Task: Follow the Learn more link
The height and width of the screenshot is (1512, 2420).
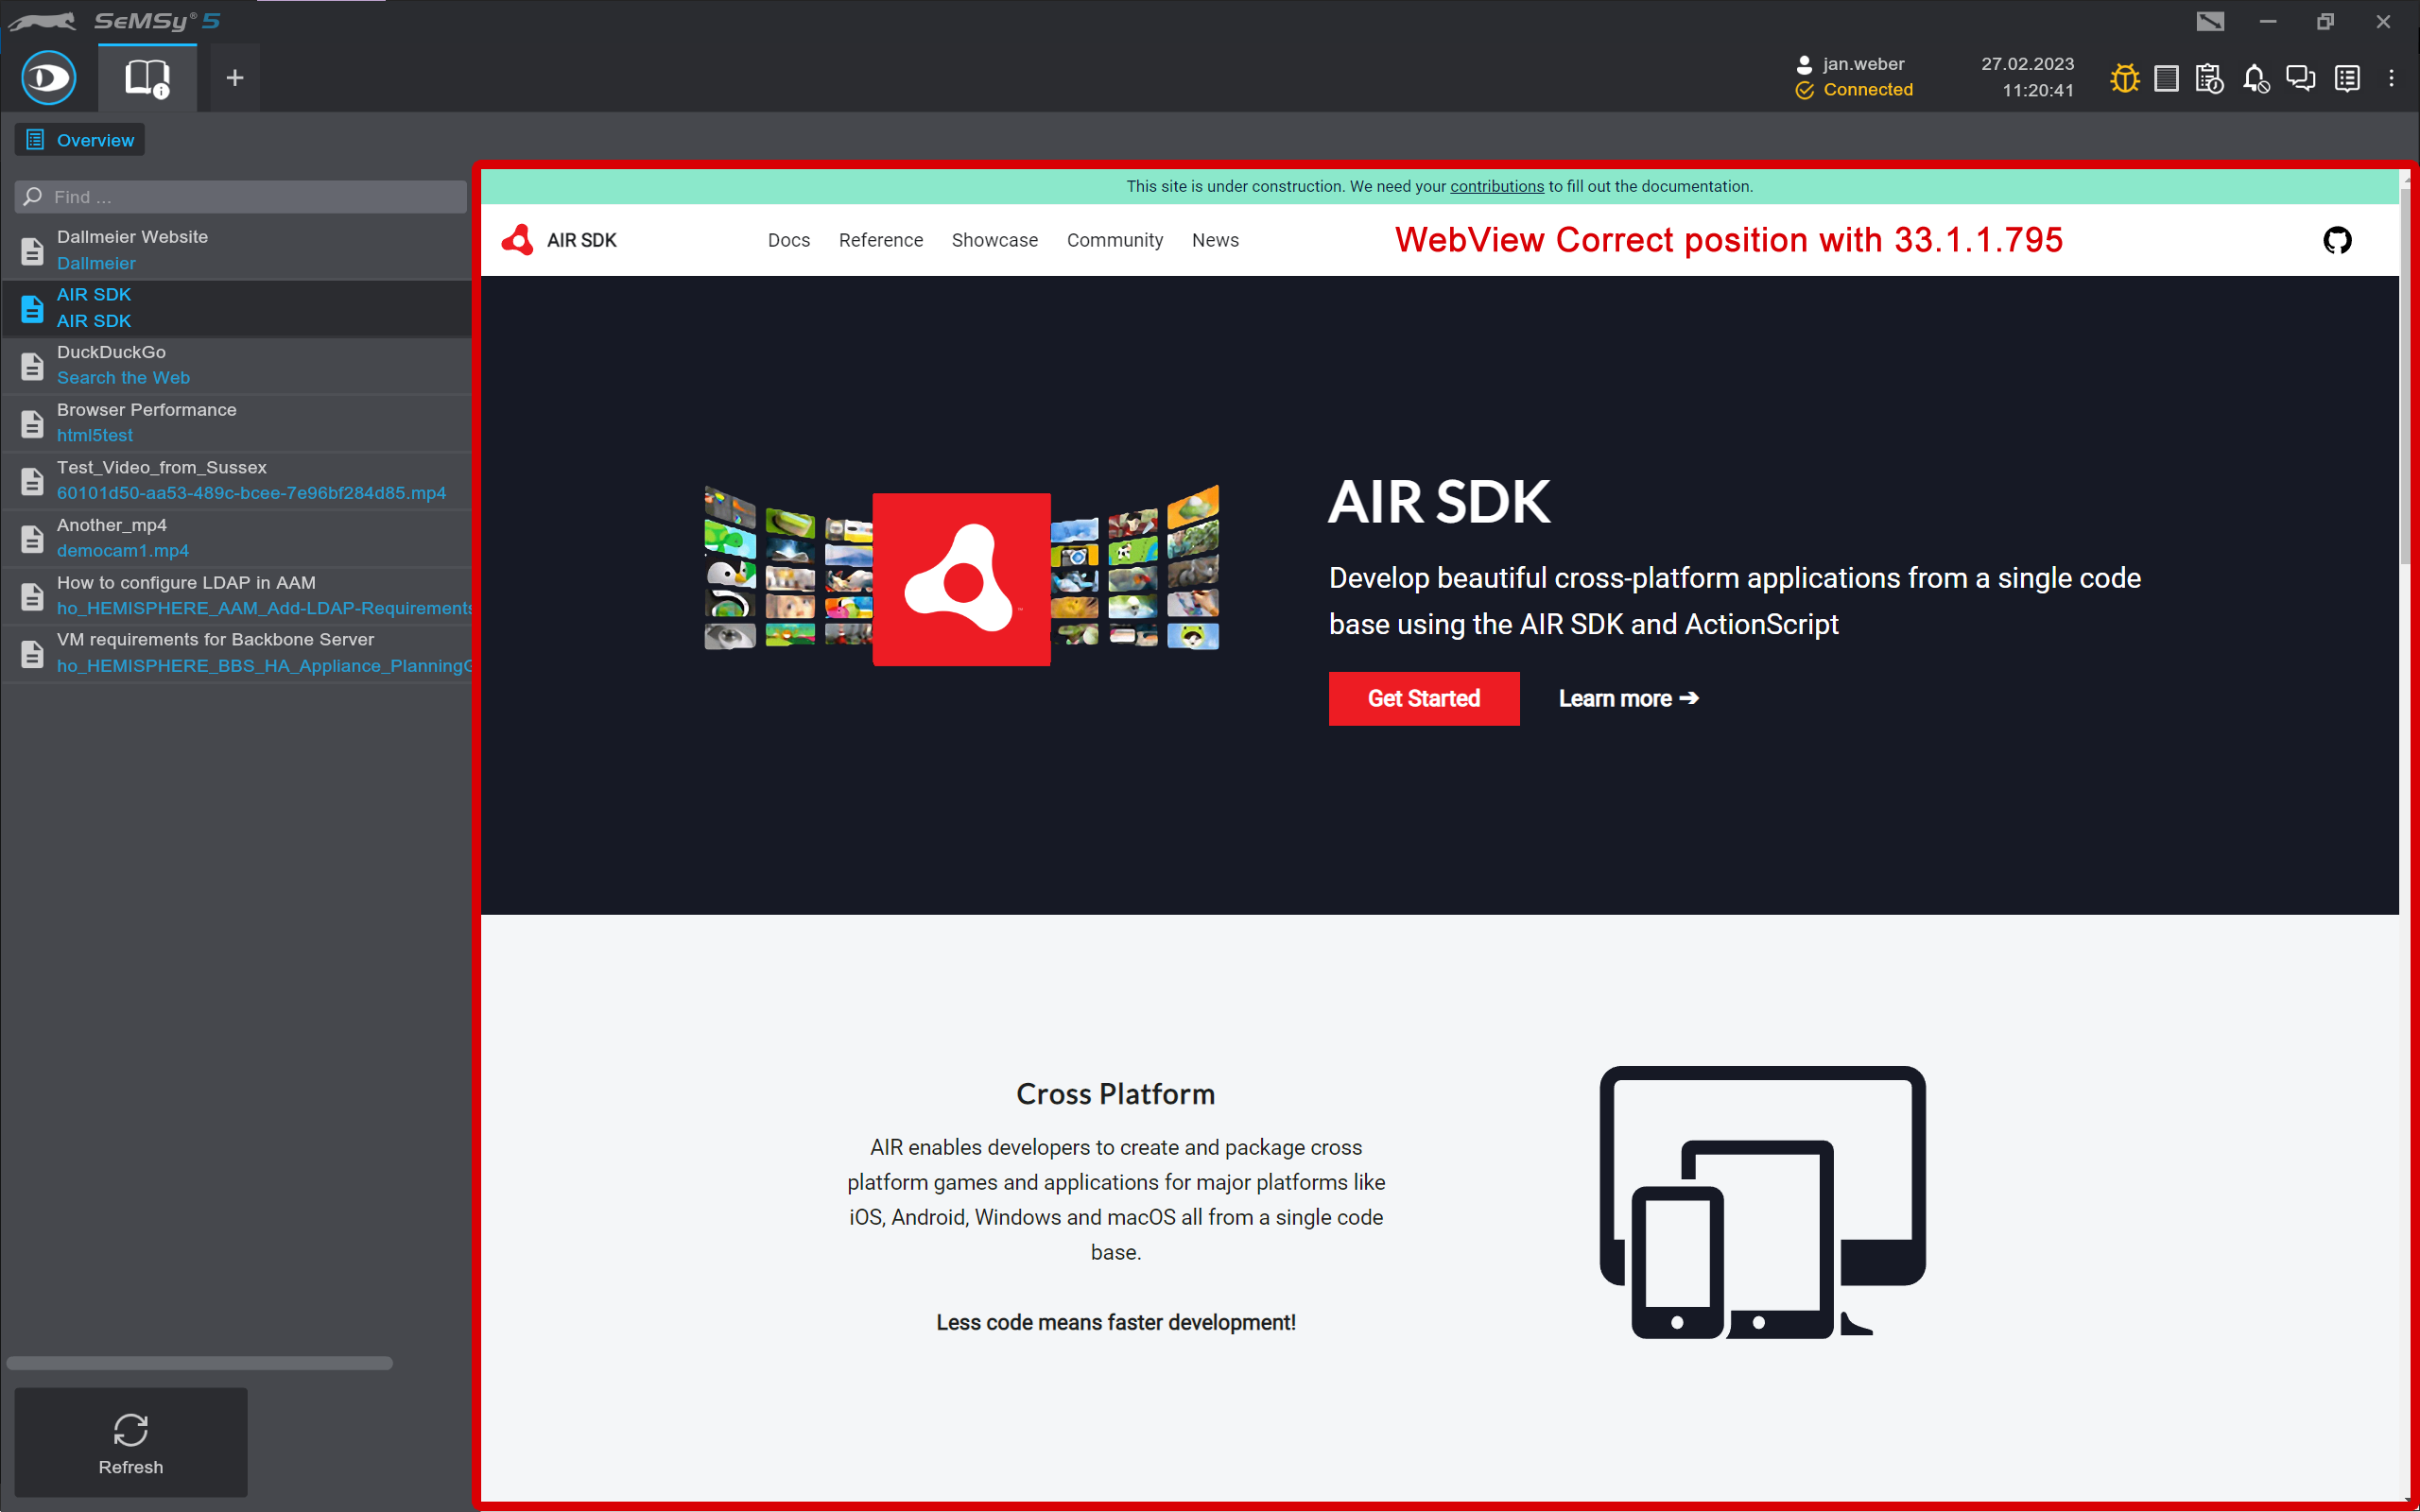Action: (x=1627, y=698)
